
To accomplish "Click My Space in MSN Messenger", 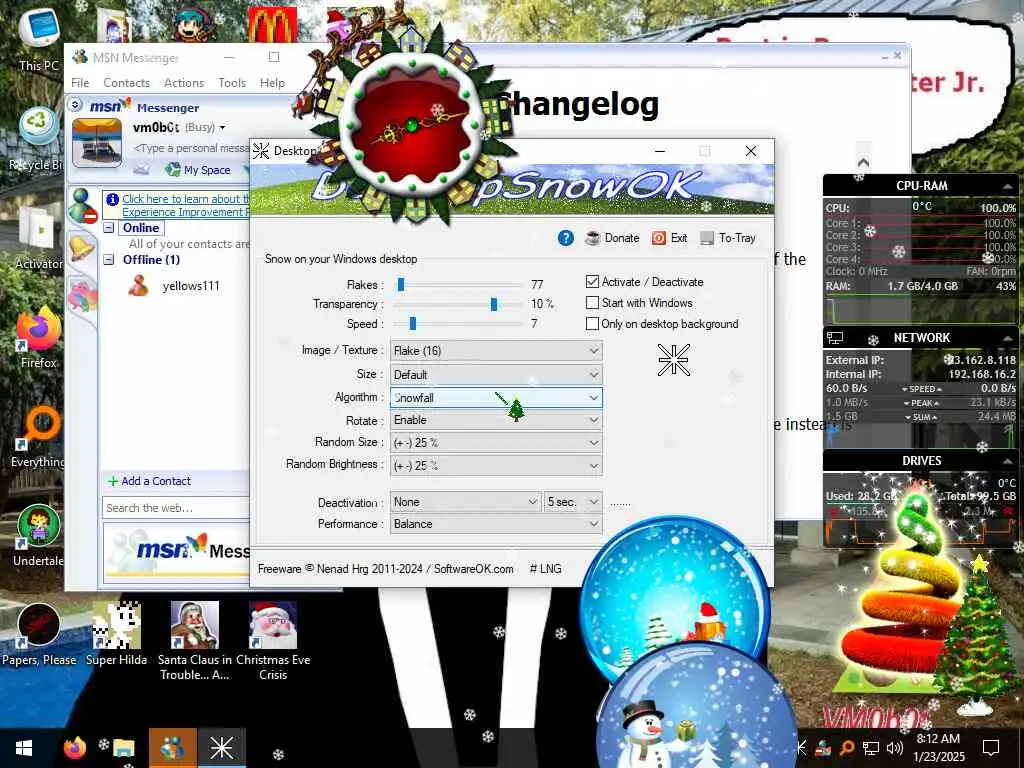I will [199, 170].
